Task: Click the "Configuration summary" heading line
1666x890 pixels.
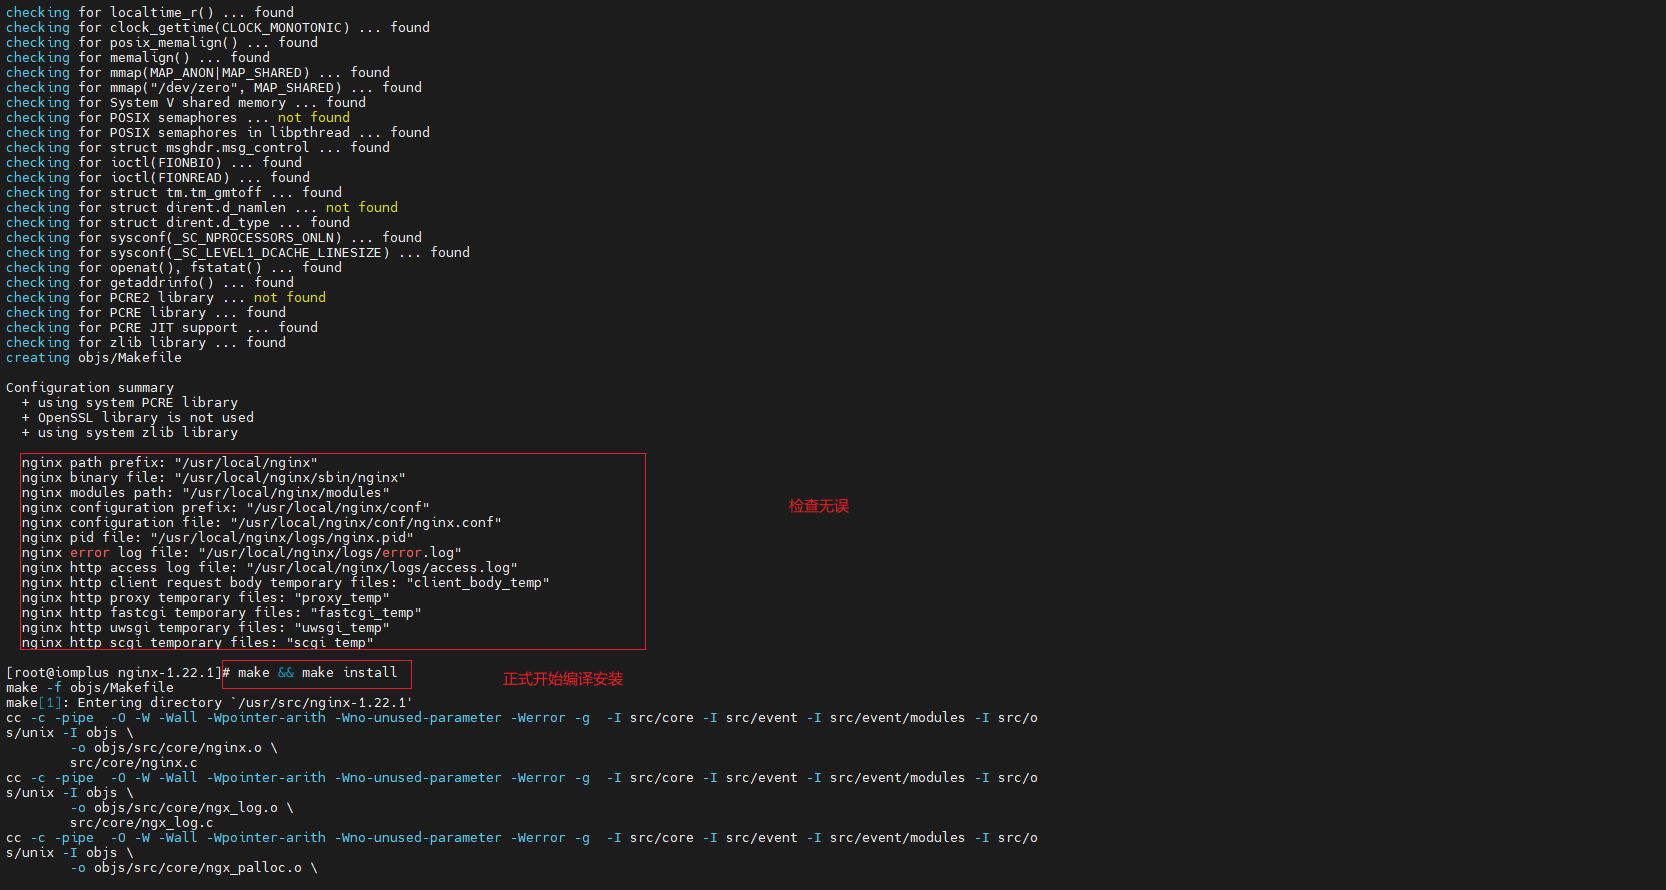Action: tap(90, 388)
